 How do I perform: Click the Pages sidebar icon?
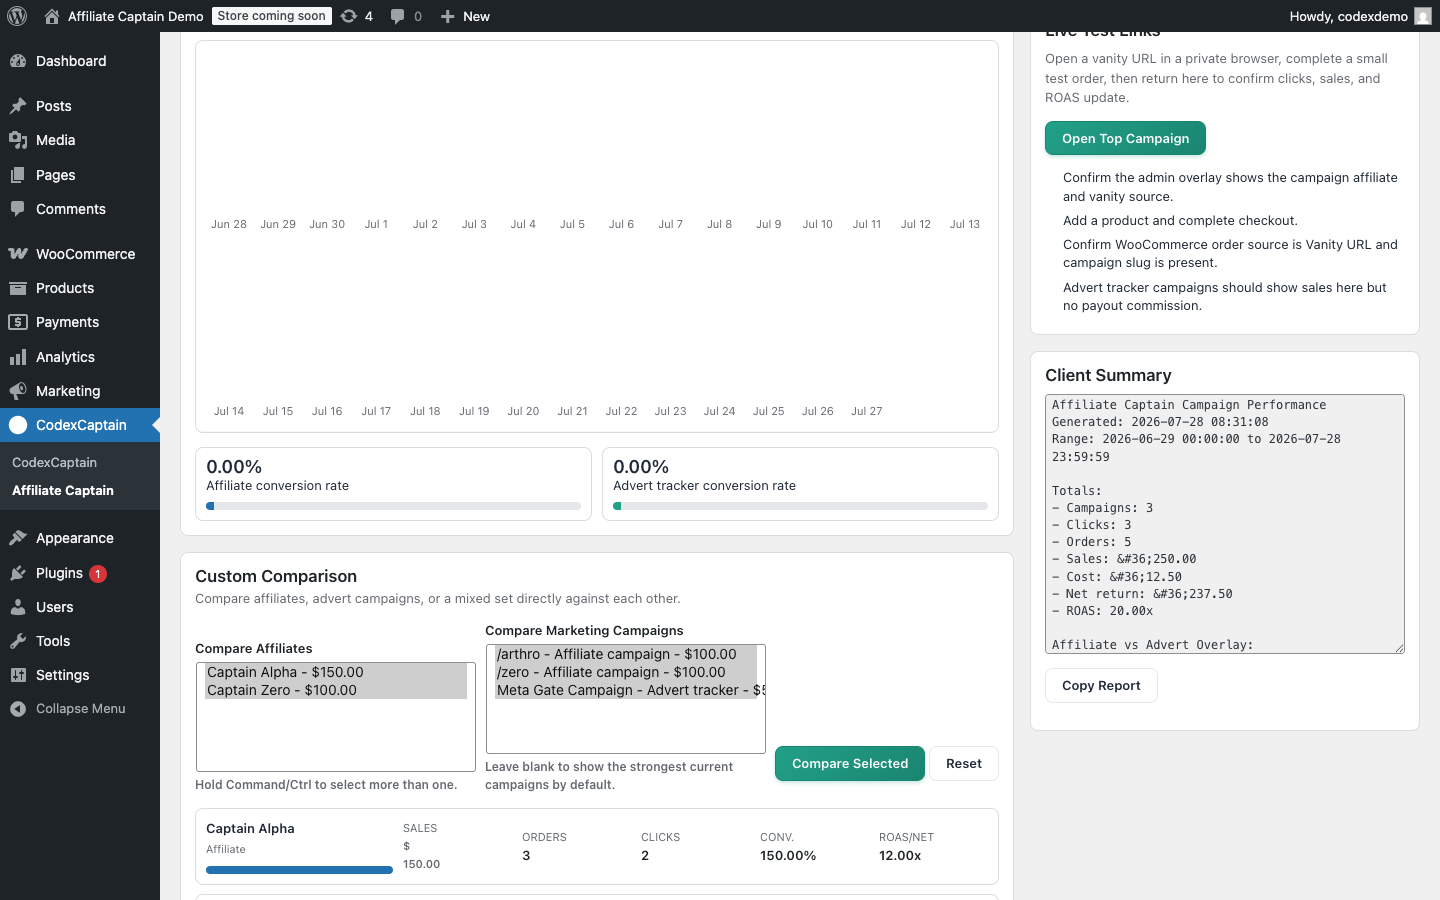point(18,175)
